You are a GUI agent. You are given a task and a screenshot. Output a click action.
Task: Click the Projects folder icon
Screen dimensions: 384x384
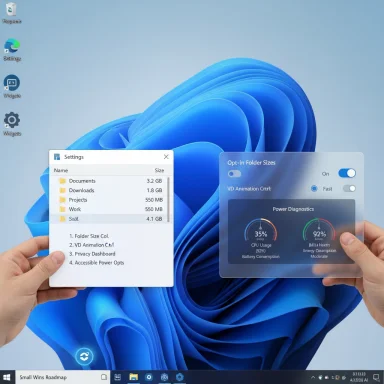coord(62,200)
